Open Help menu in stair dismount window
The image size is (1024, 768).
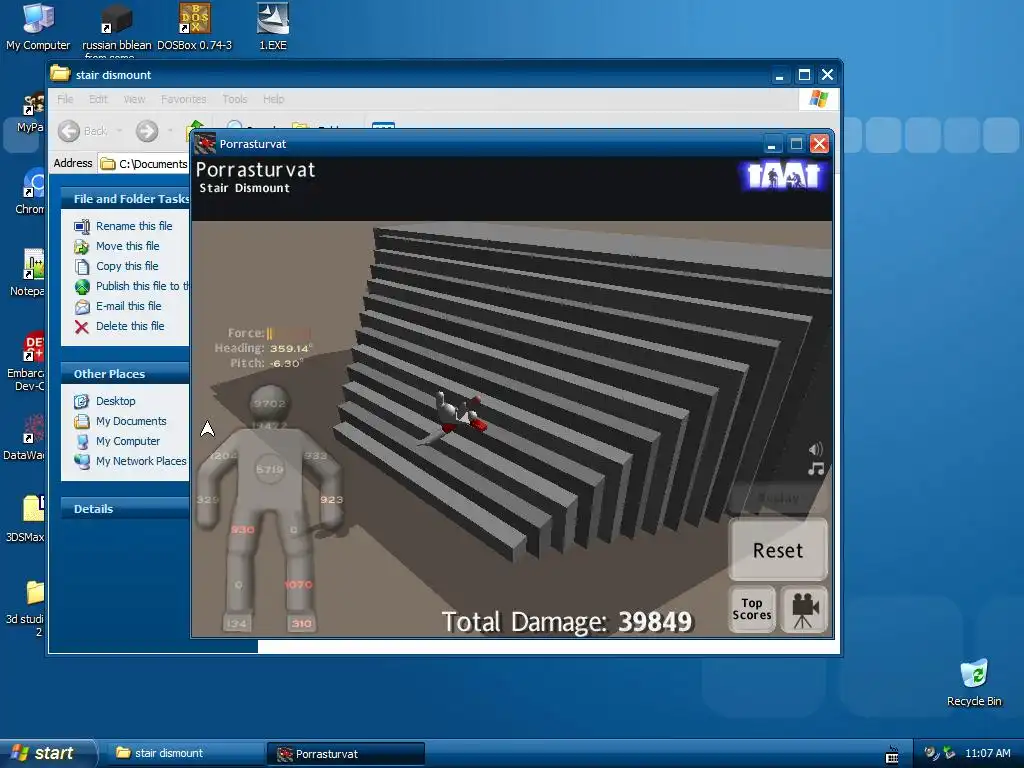click(x=274, y=99)
